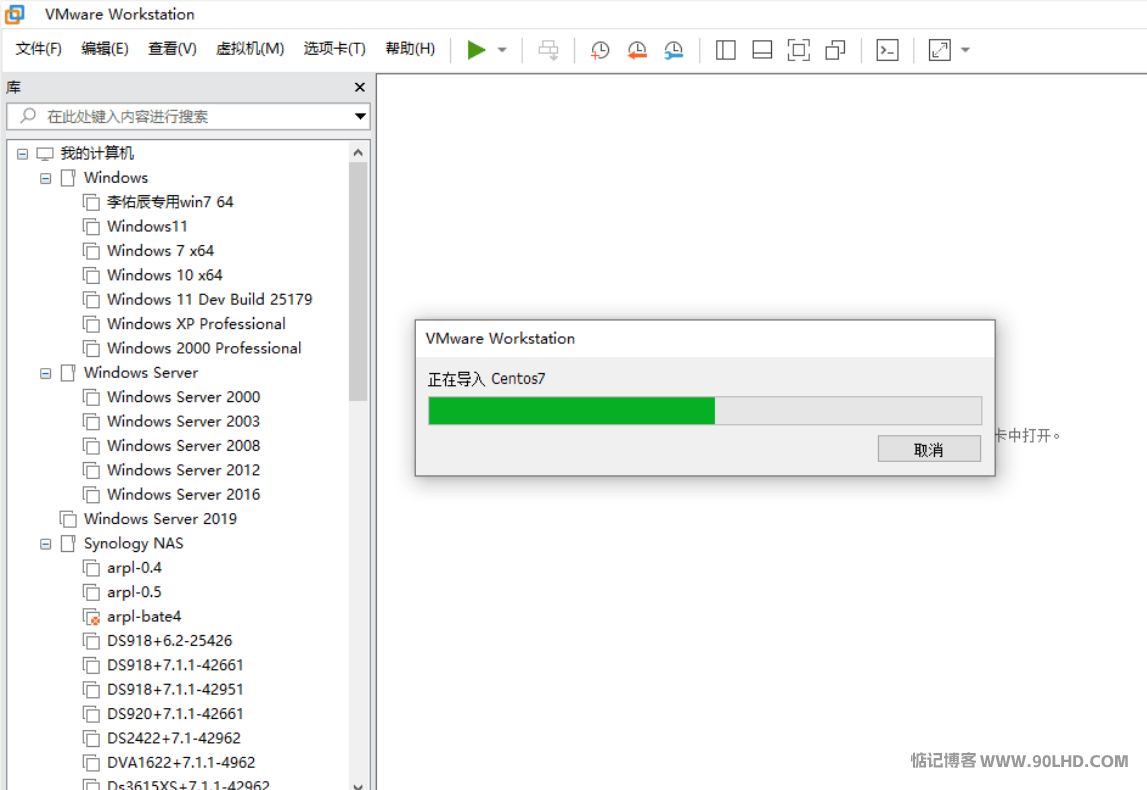Open the snapshot manager icon
The height and width of the screenshot is (790, 1147).
coord(674,50)
